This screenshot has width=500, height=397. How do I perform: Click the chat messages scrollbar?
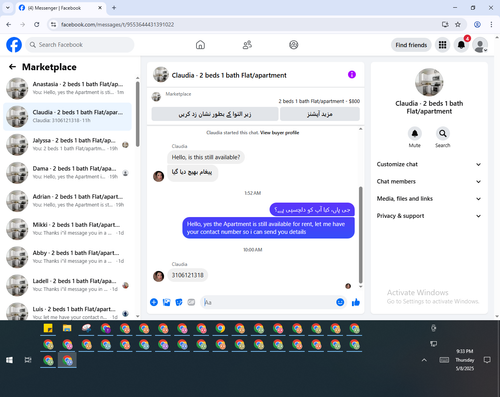[360, 235]
